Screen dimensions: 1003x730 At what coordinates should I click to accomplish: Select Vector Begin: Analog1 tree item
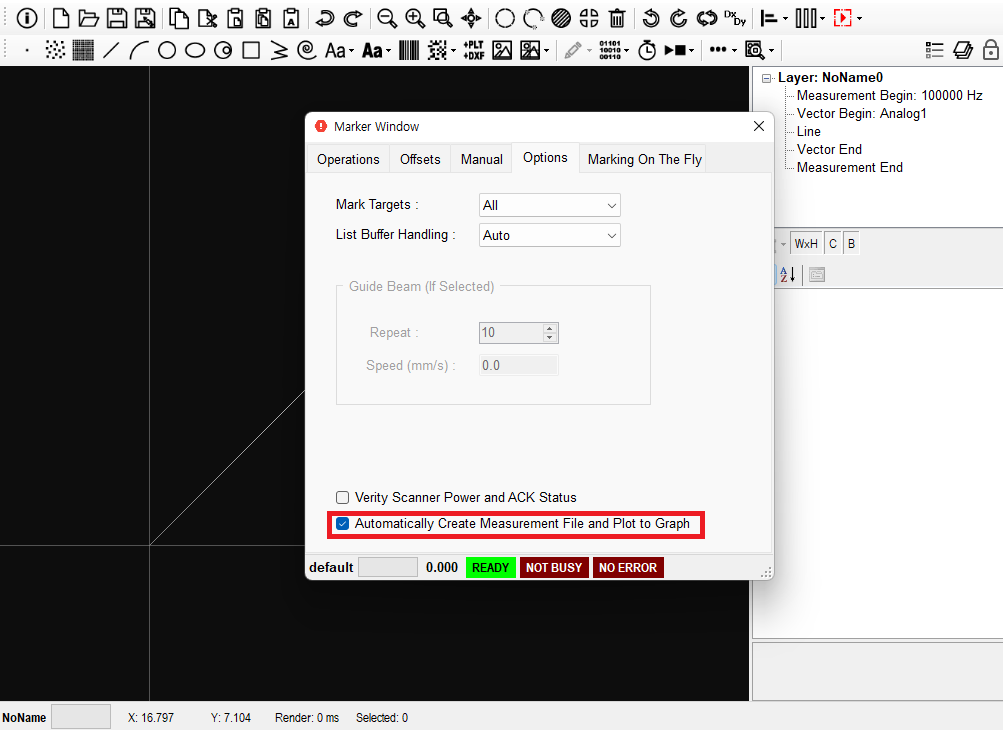pos(861,114)
